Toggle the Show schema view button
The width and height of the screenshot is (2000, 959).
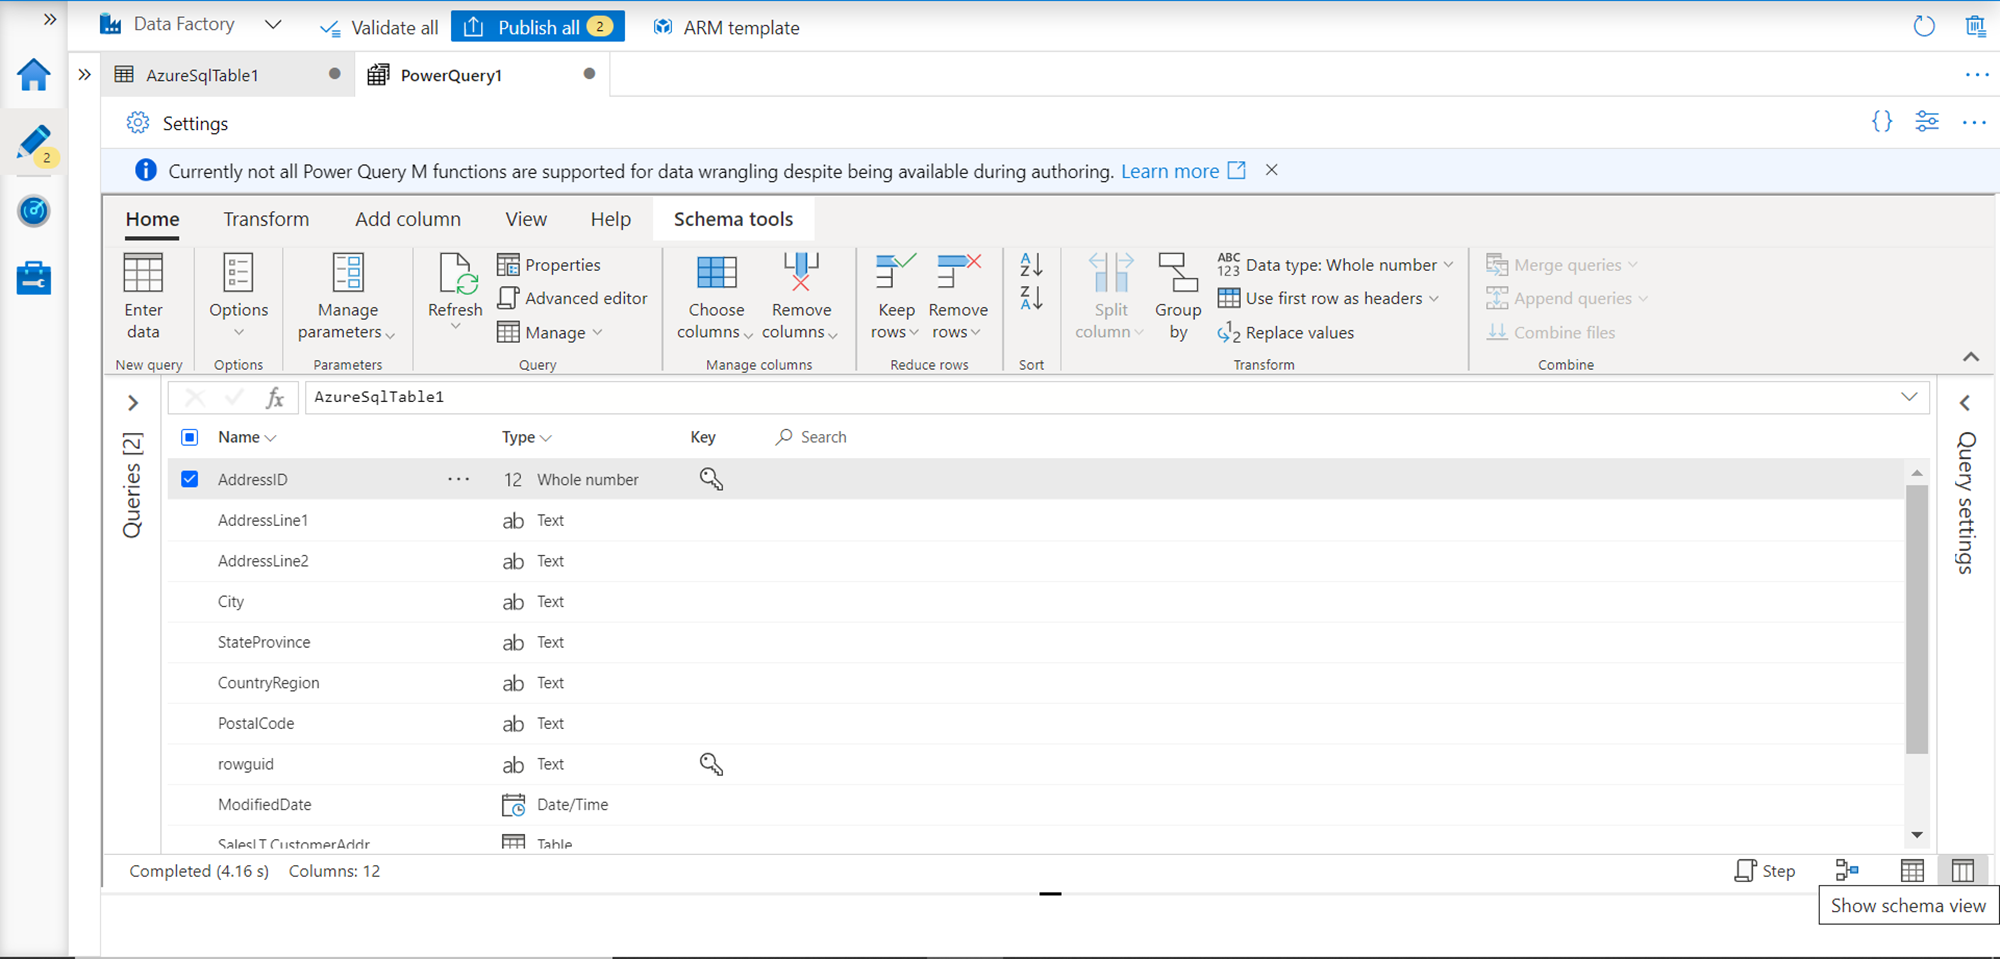(1962, 871)
